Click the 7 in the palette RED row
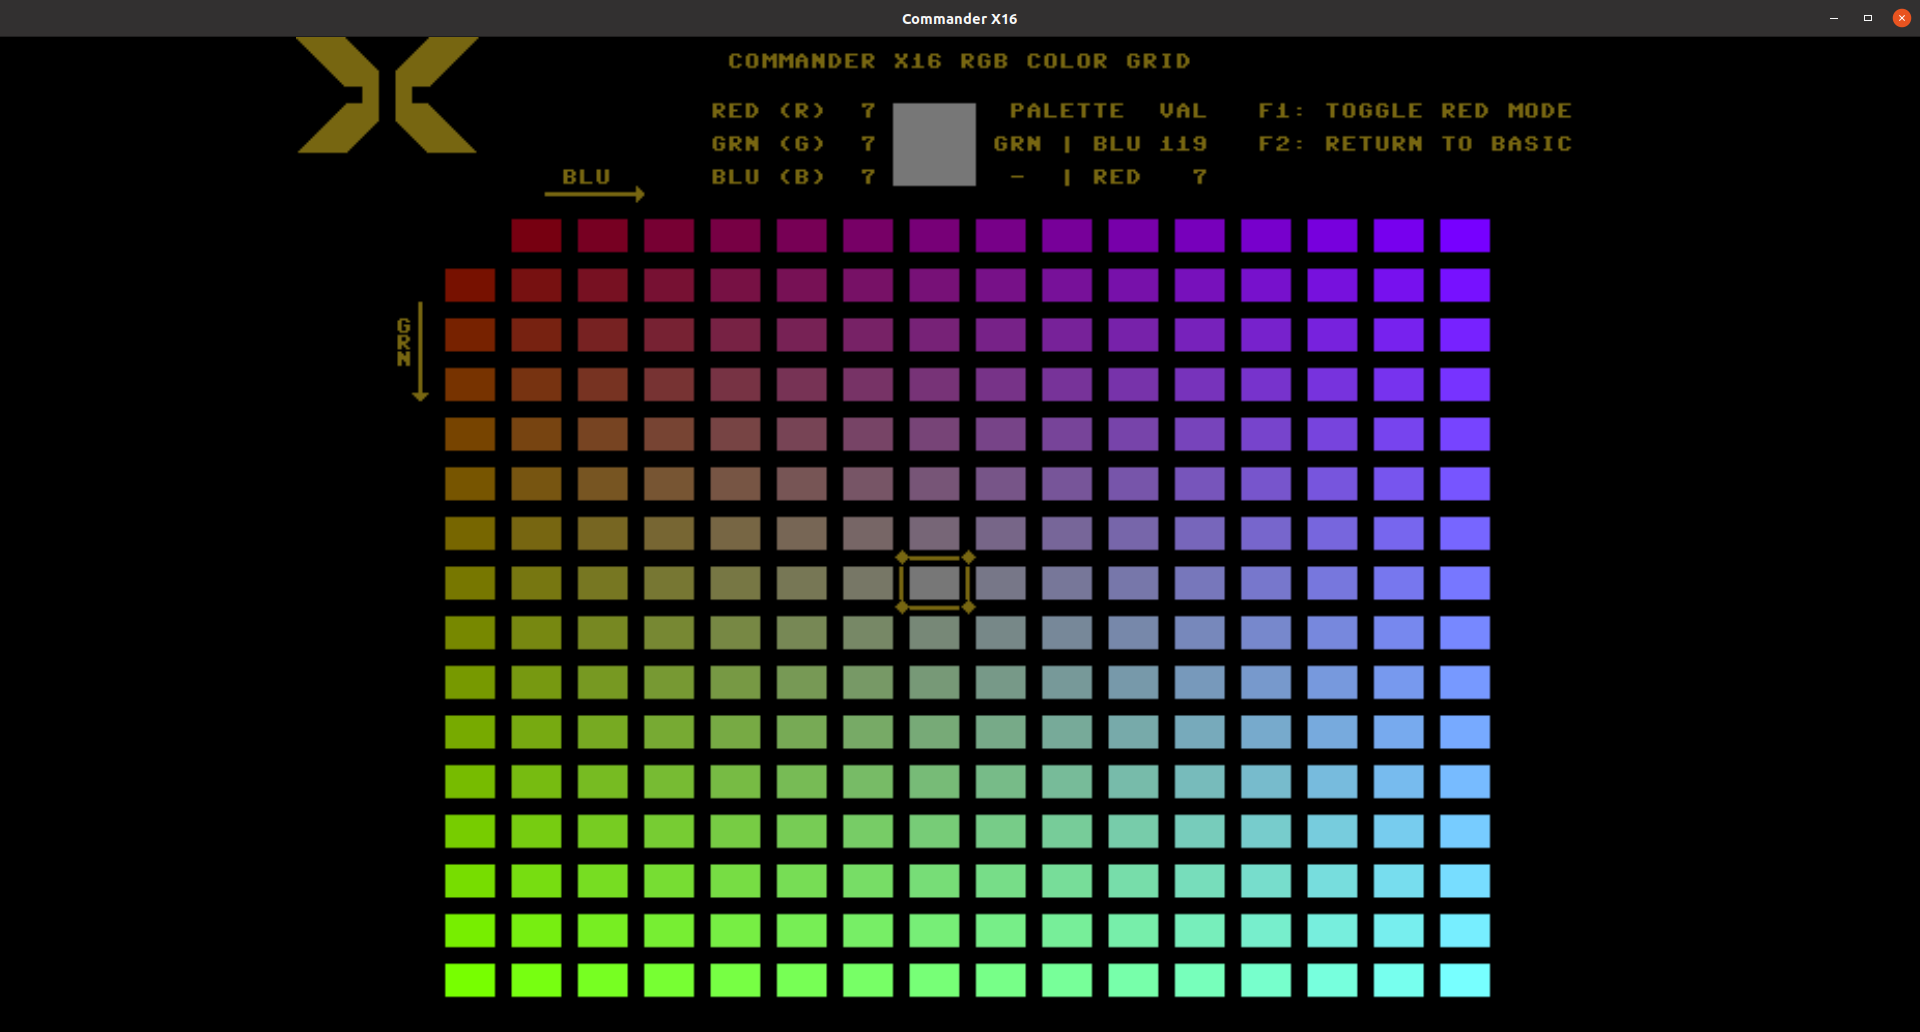1920x1032 pixels. (x=1200, y=177)
